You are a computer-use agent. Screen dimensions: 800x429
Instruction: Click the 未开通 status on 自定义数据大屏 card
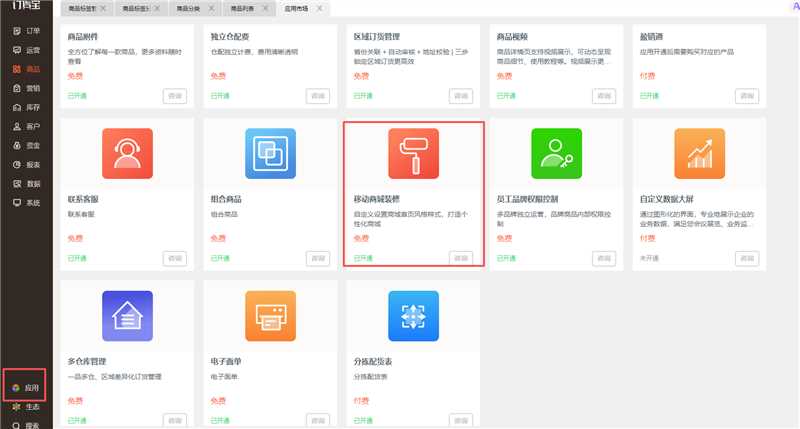tap(649, 259)
